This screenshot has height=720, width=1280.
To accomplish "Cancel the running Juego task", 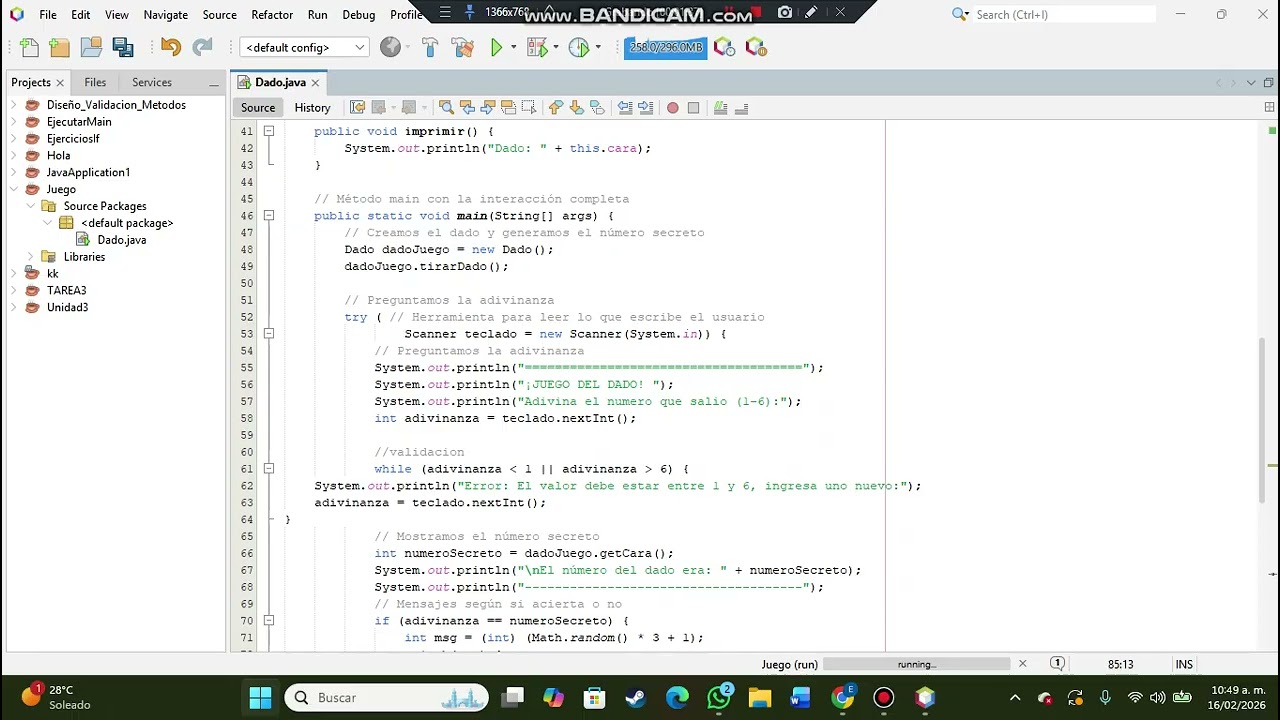I will [1022, 664].
